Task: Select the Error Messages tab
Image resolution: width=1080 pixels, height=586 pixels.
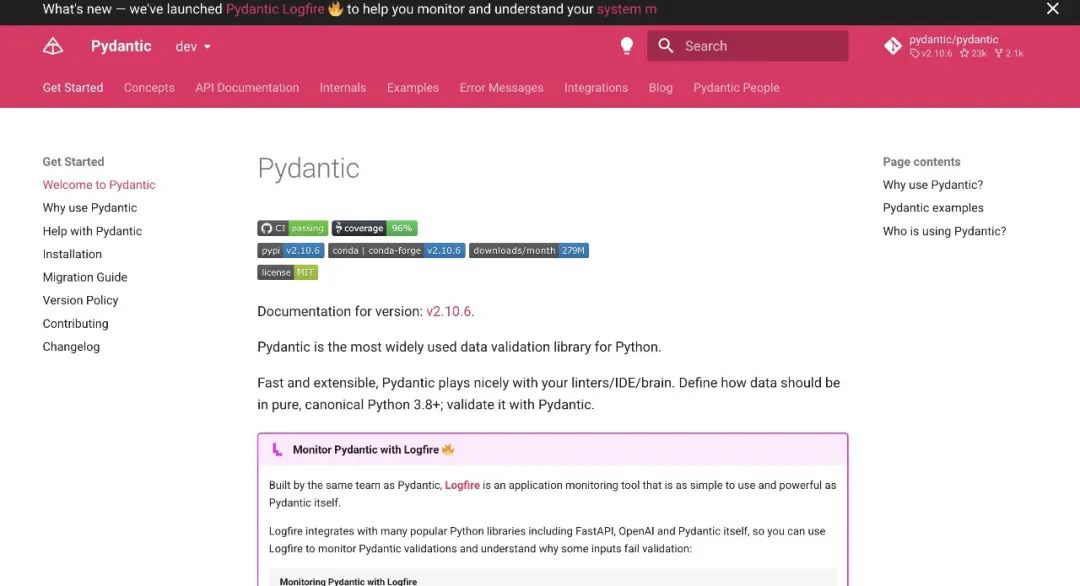Action: pyautogui.click(x=501, y=87)
